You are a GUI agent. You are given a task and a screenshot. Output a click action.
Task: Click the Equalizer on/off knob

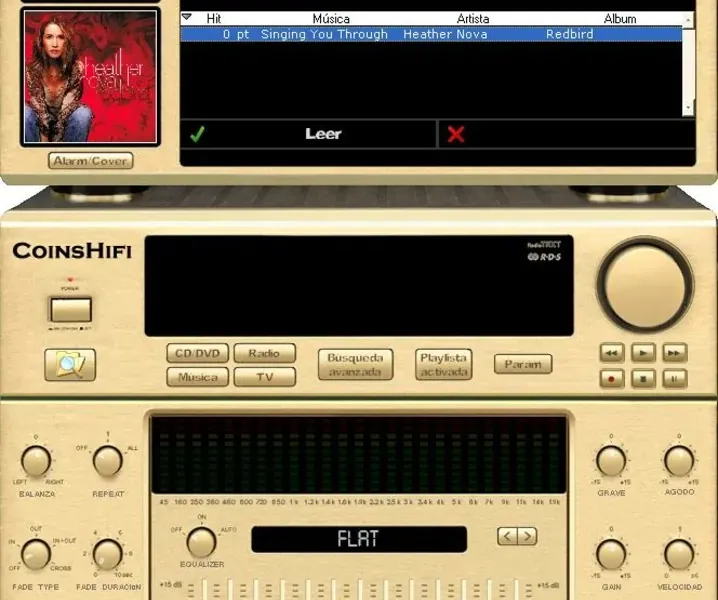(201, 542)
